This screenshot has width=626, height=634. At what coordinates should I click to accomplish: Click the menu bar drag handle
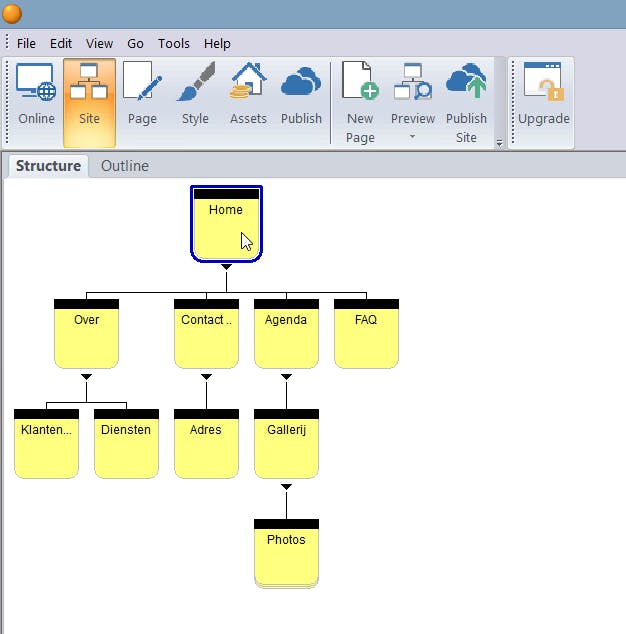[x=7, y=42]
